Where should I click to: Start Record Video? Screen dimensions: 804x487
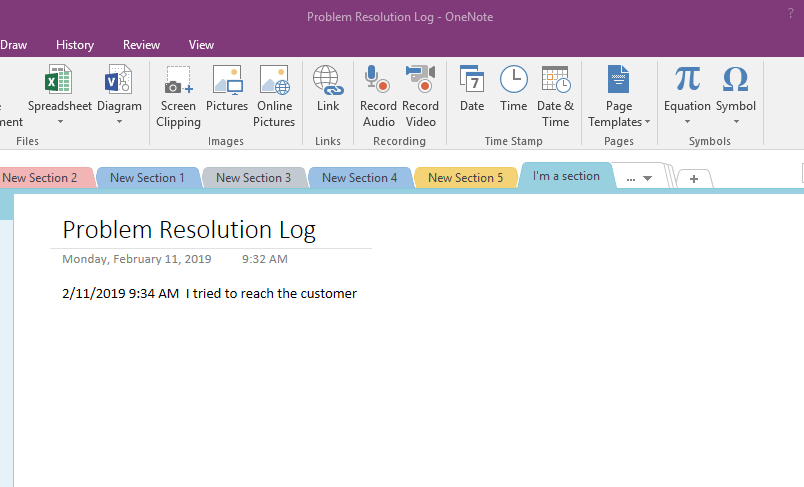coord(420,96)
